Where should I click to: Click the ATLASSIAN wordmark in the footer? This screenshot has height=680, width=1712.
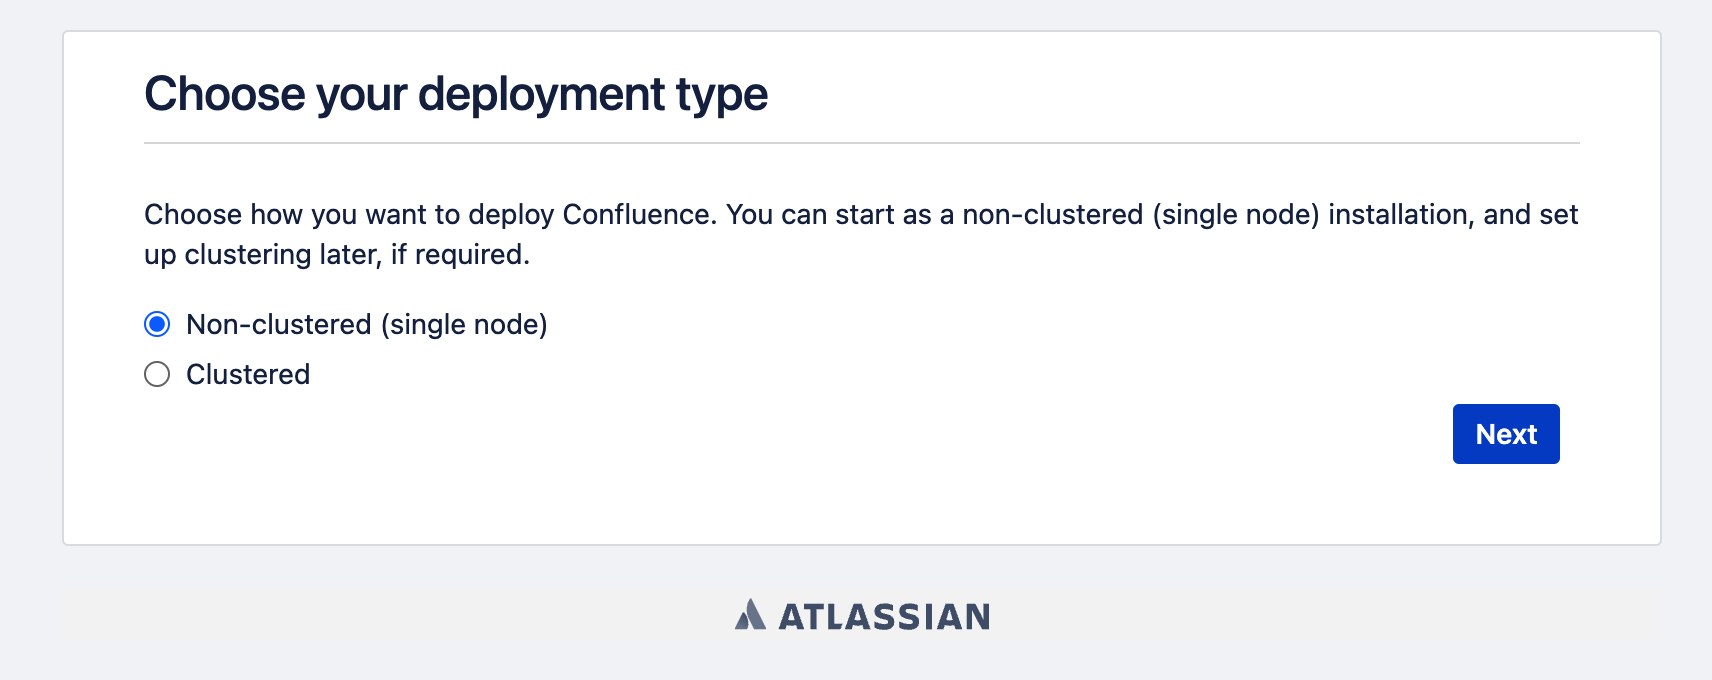click(x=884, y=616)
